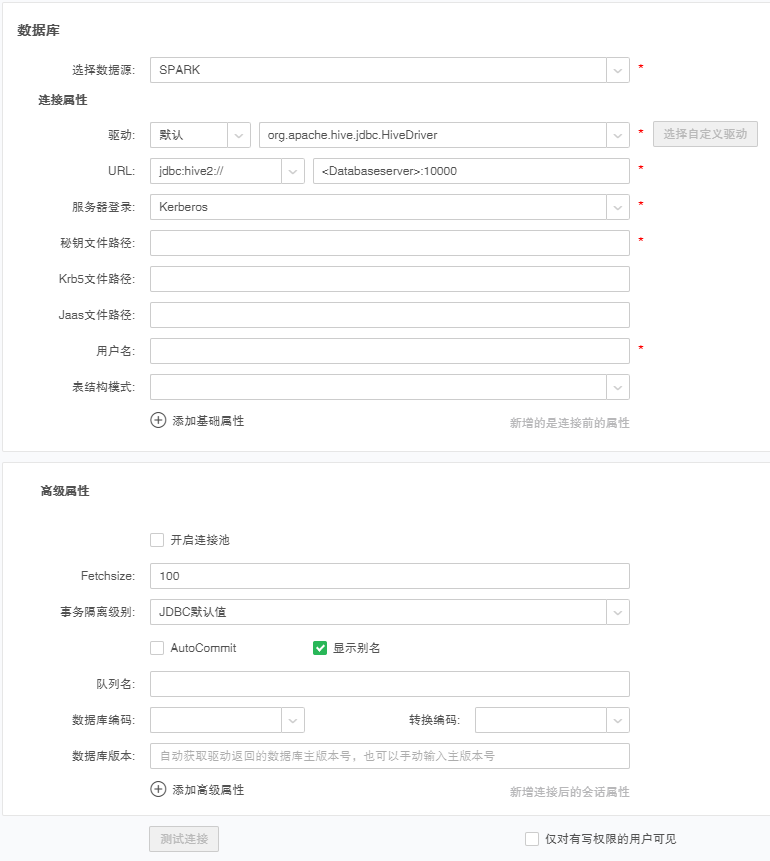This screenshot has width=770, height=861.
Task: Open the 服务器登录 Kerberos dropdown
Action: tap(618, 207)
